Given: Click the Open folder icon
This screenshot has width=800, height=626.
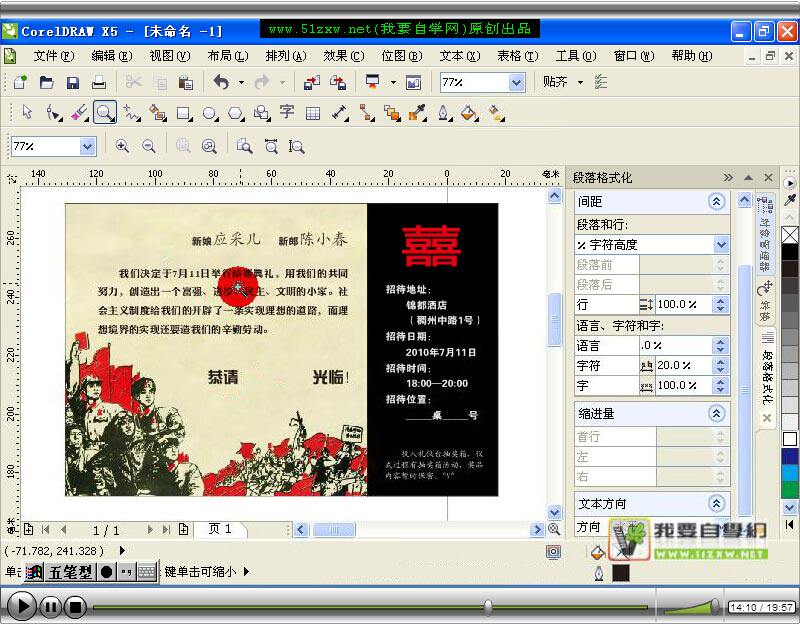Looking at the screenshot, I should click(x=46, y=82).
